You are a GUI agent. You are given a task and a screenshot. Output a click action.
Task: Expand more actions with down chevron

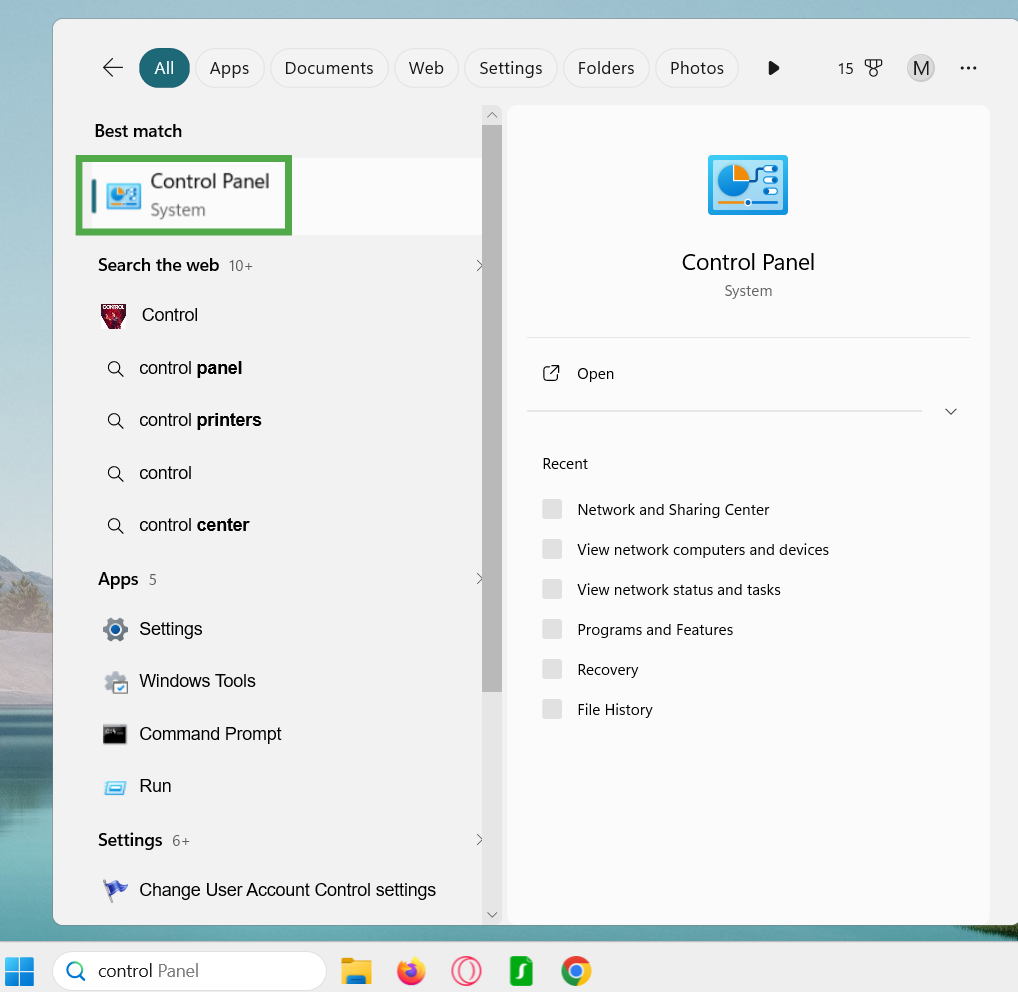[x=950, y=412]
